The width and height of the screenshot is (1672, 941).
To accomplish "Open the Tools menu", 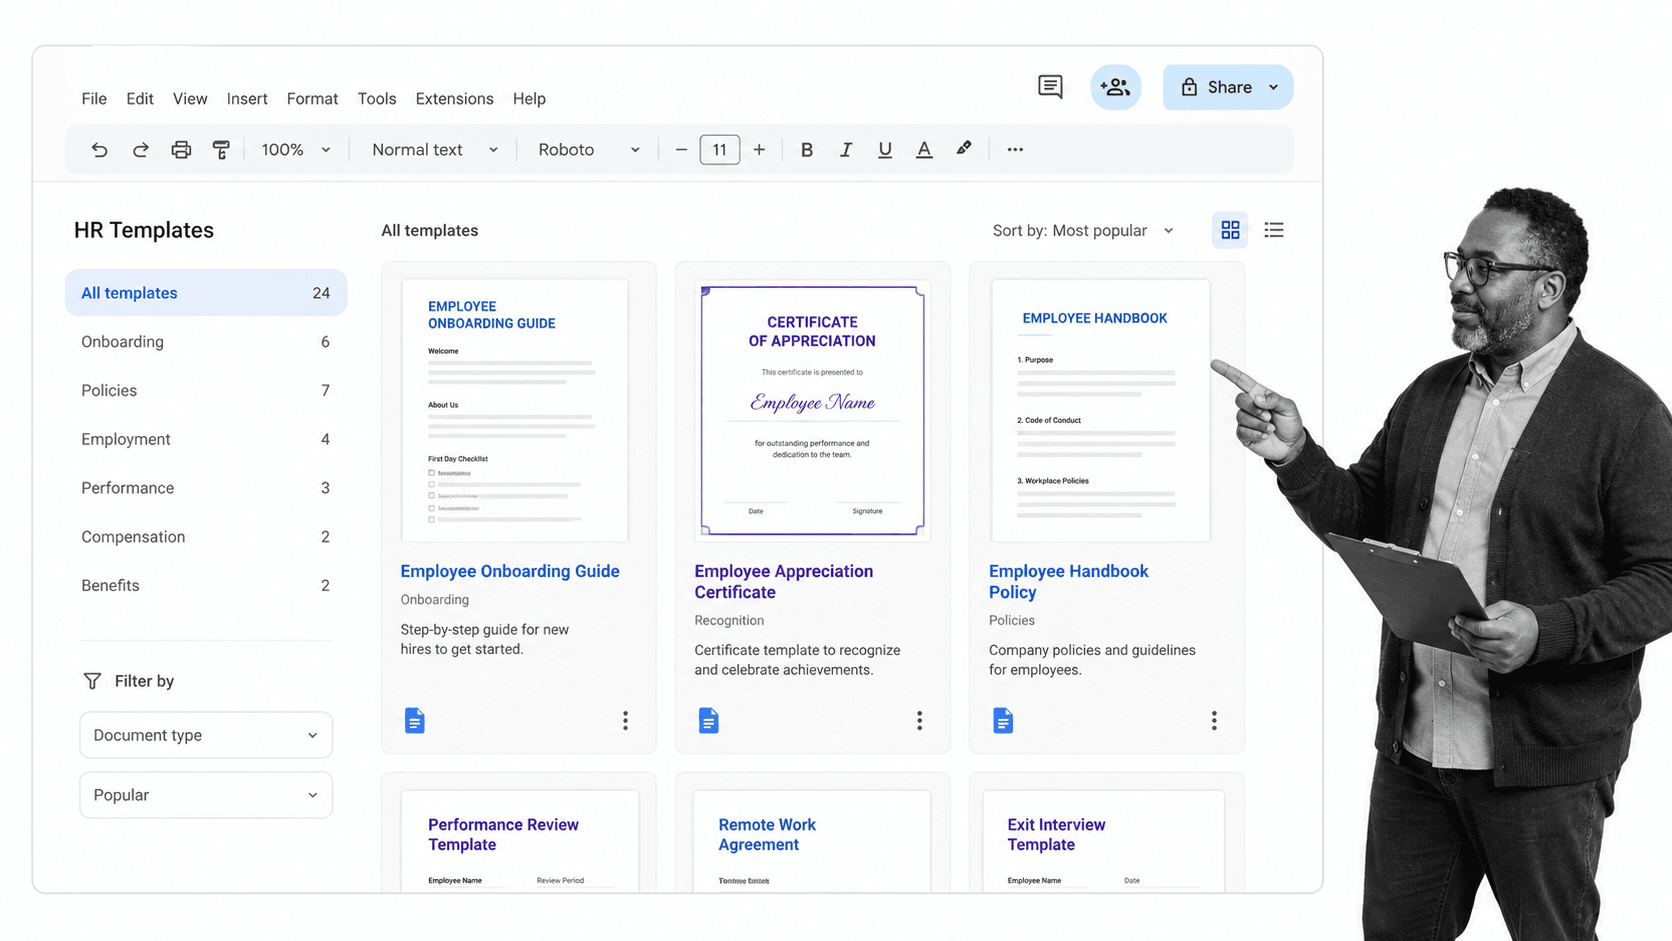I will [377, 99].
